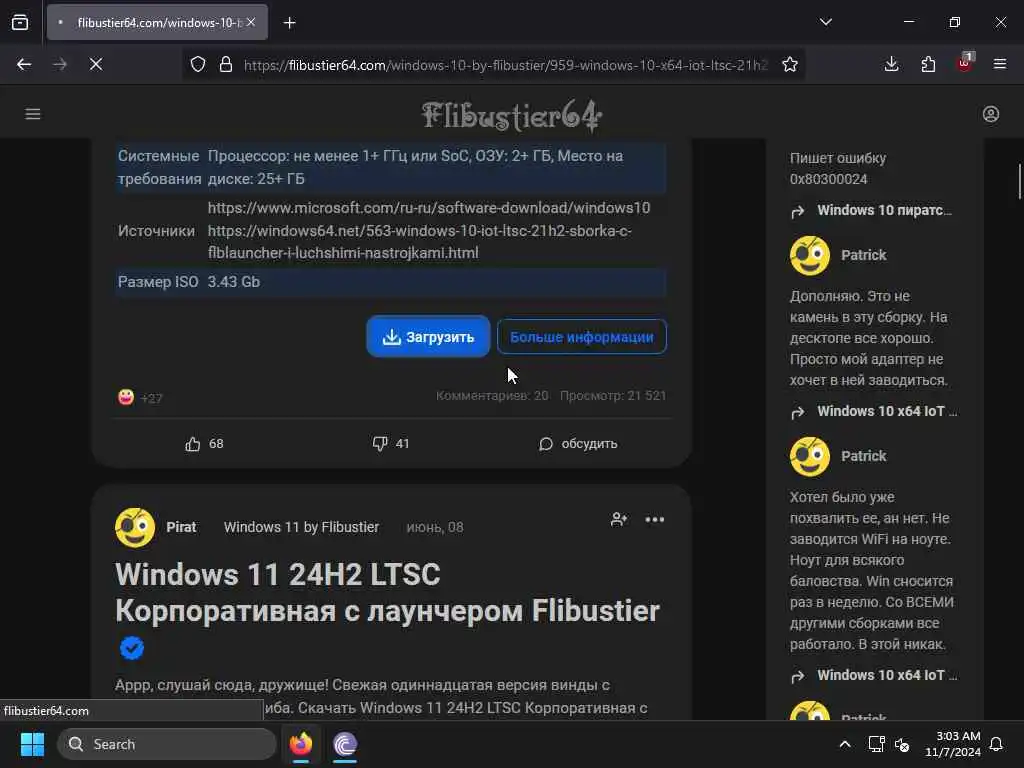This screenshot has height=768, width=1024.
Task: Click Комментариев: 20 comment count
Action: (492, 396)
